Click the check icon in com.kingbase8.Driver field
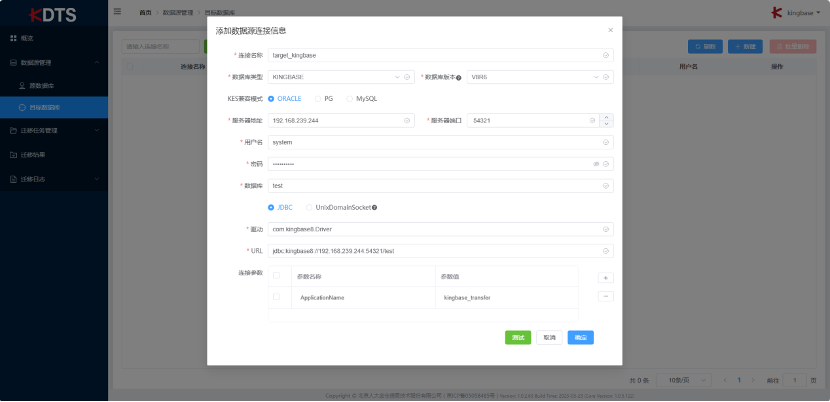The height and width of the screenshot is (402, 830). 606,229
